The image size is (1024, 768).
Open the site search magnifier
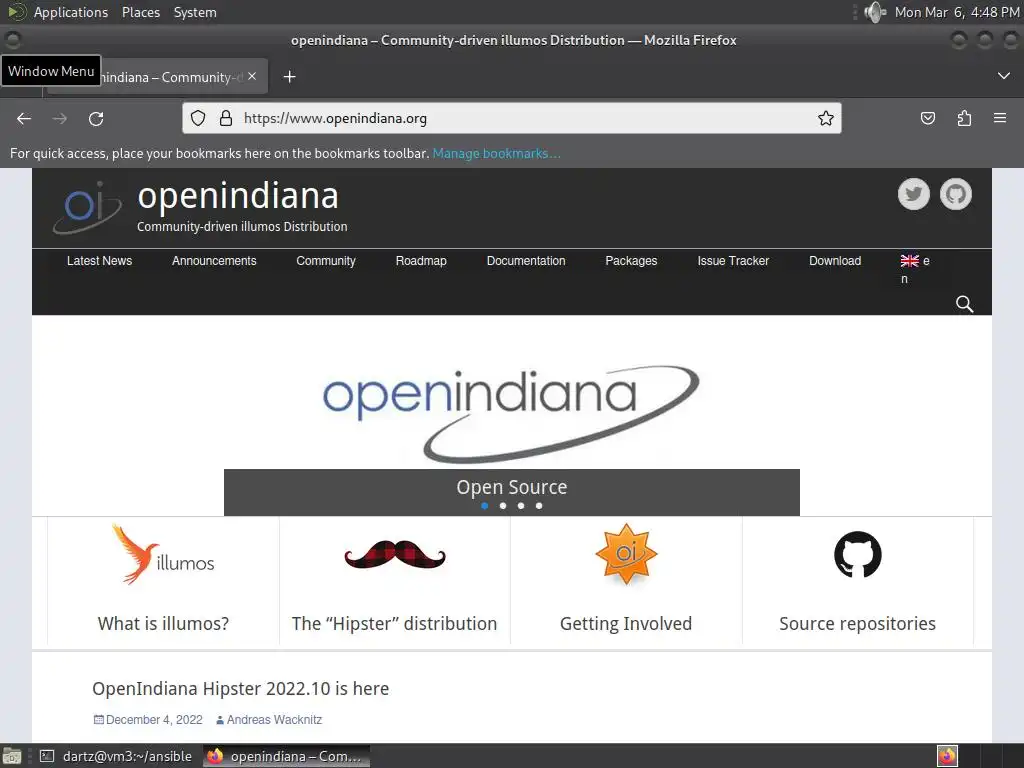[965, 304]
